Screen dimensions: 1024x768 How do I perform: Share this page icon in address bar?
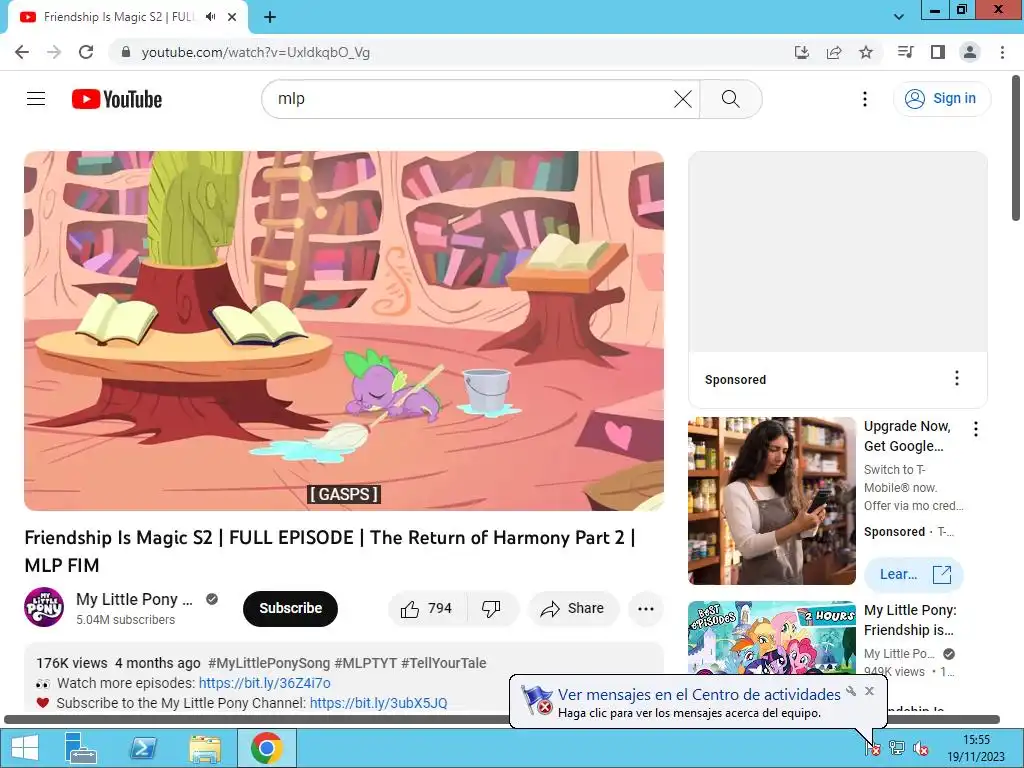(x=834, y=52)
